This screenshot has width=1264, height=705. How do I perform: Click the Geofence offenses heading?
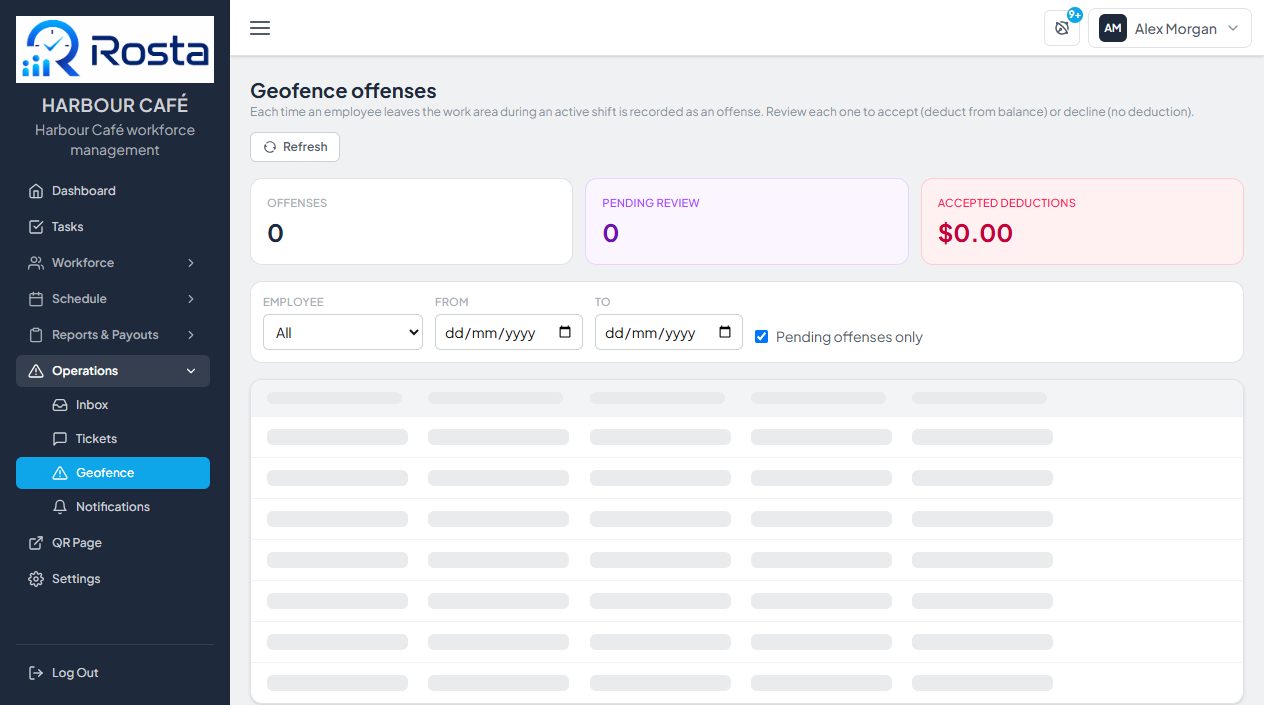tap(343, 91)
